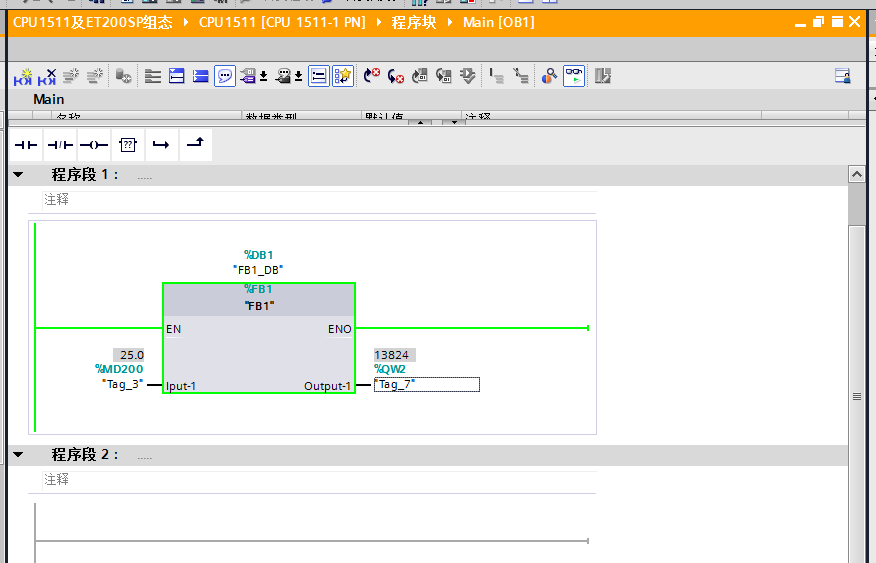The image size is (876, 563).
Task: Click the block interface display icon
Action: (153, 76)
